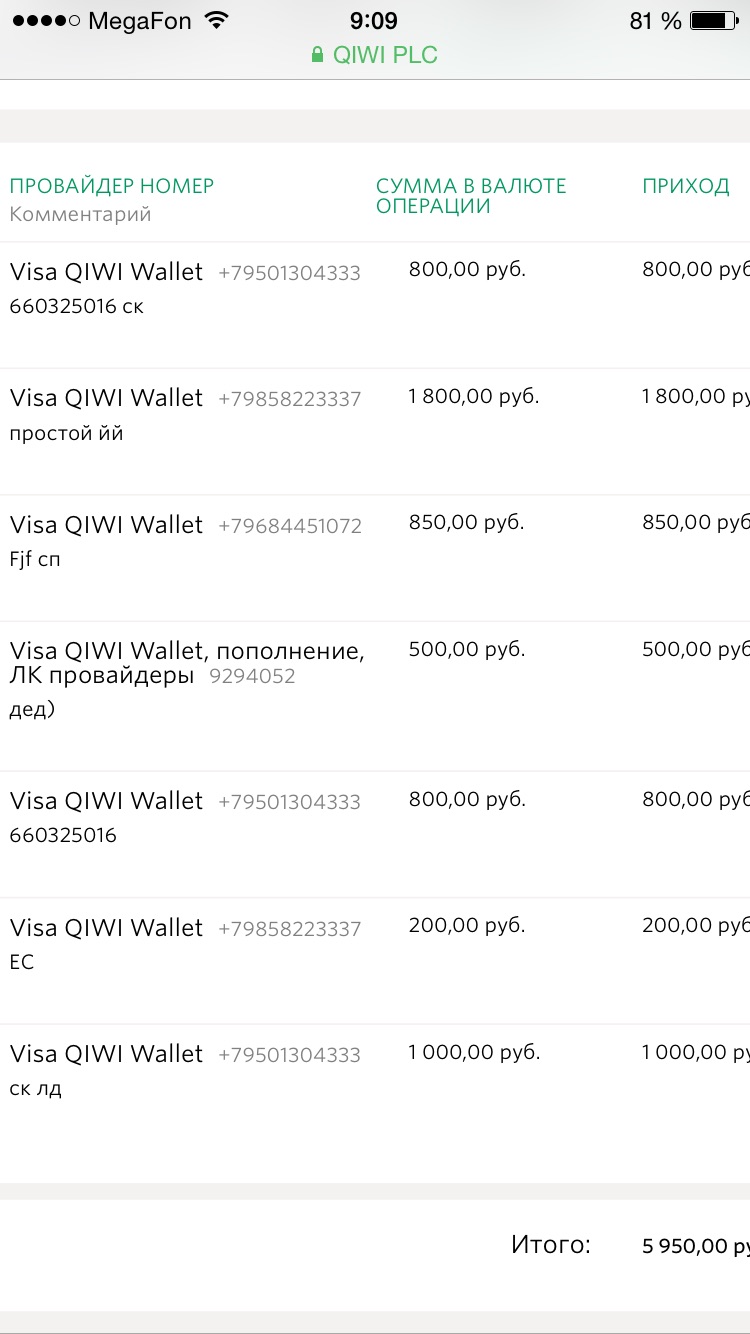Select the 500,00 руб. operation amount

pos(467,650)
